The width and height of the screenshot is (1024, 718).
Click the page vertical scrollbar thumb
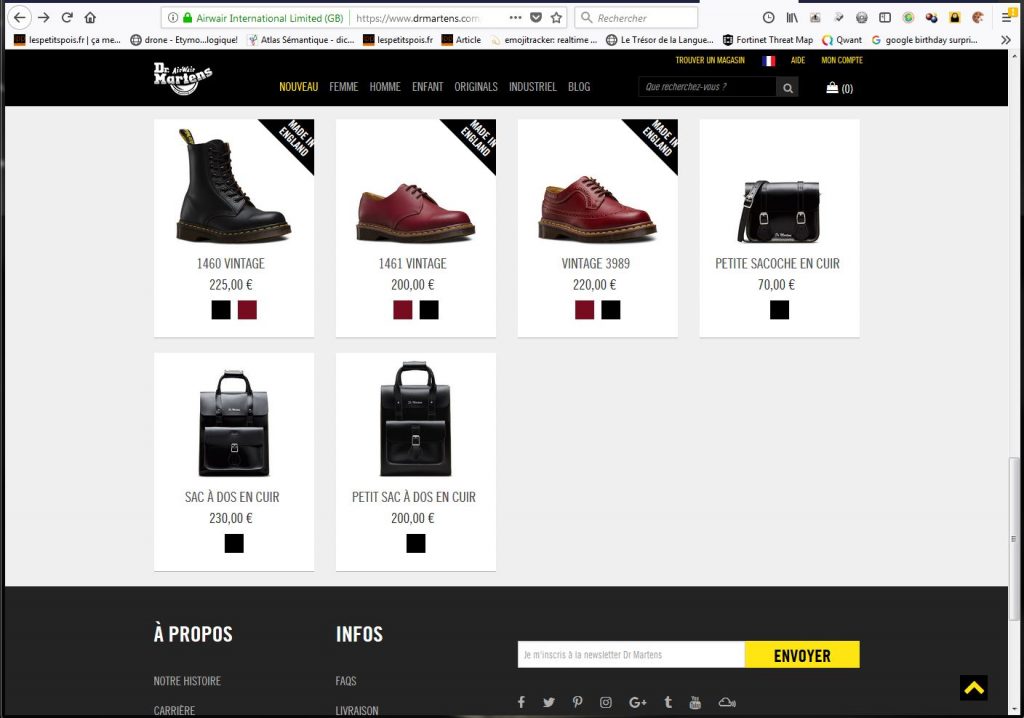1014,540
